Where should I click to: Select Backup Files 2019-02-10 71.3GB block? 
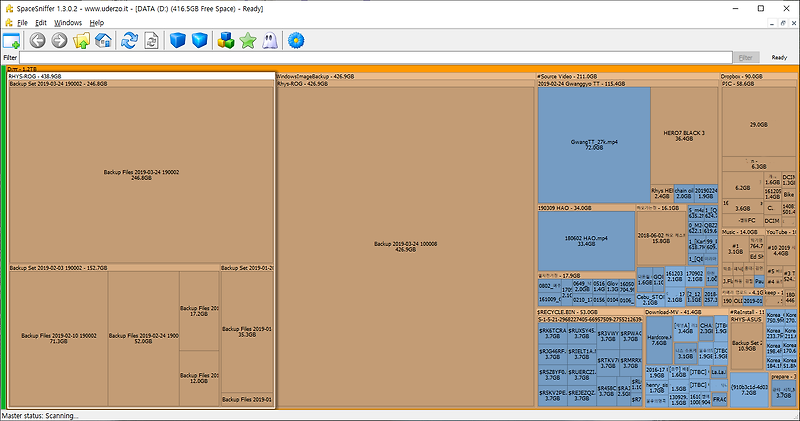pos(59,338)
